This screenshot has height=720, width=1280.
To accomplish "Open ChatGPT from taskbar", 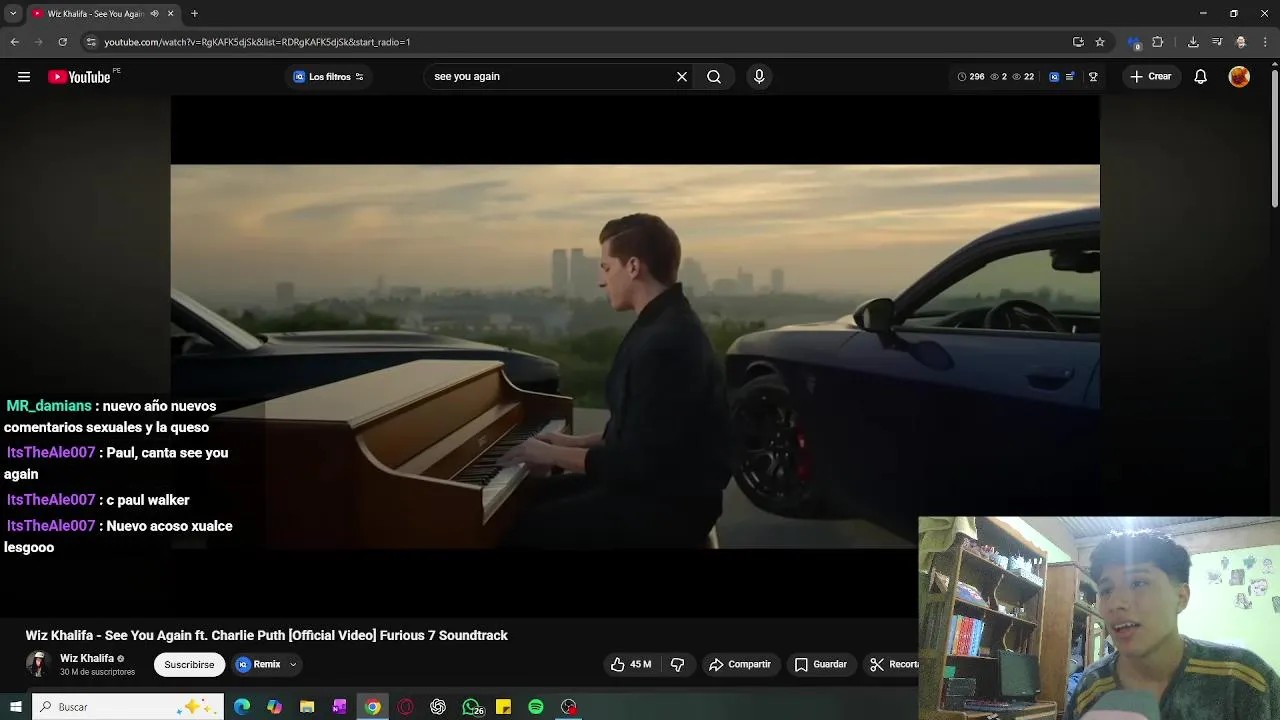I will [x=438, y=707].
